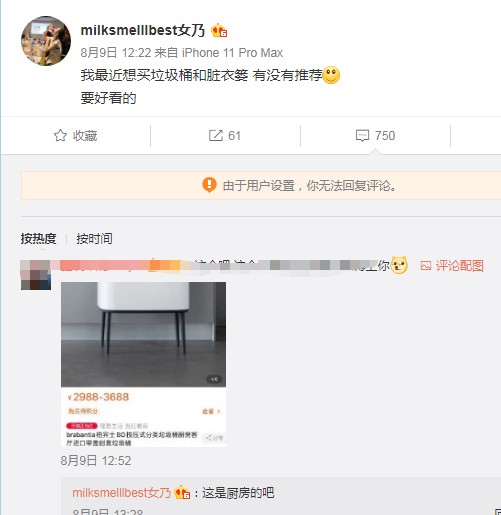Open the milksmelllbest user avatar photo
Viewport: 501px width, 515px height.
[x=46, y=41]
